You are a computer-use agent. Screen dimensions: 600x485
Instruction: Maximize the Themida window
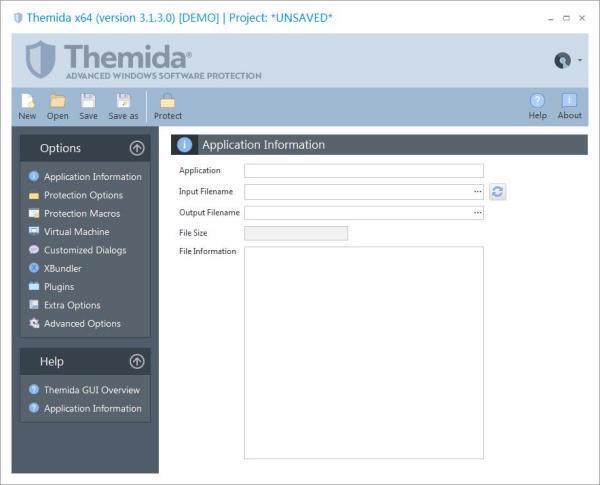pyautogui.click(x=566, y=18)
